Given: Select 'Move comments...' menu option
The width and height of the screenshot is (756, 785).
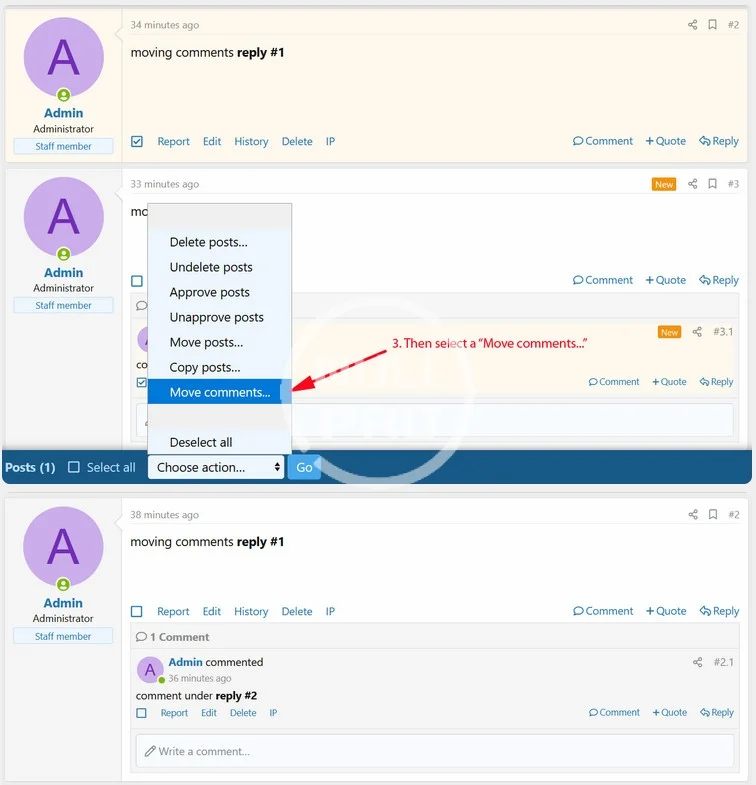Looking at the screenshot, I should [219, 392].
